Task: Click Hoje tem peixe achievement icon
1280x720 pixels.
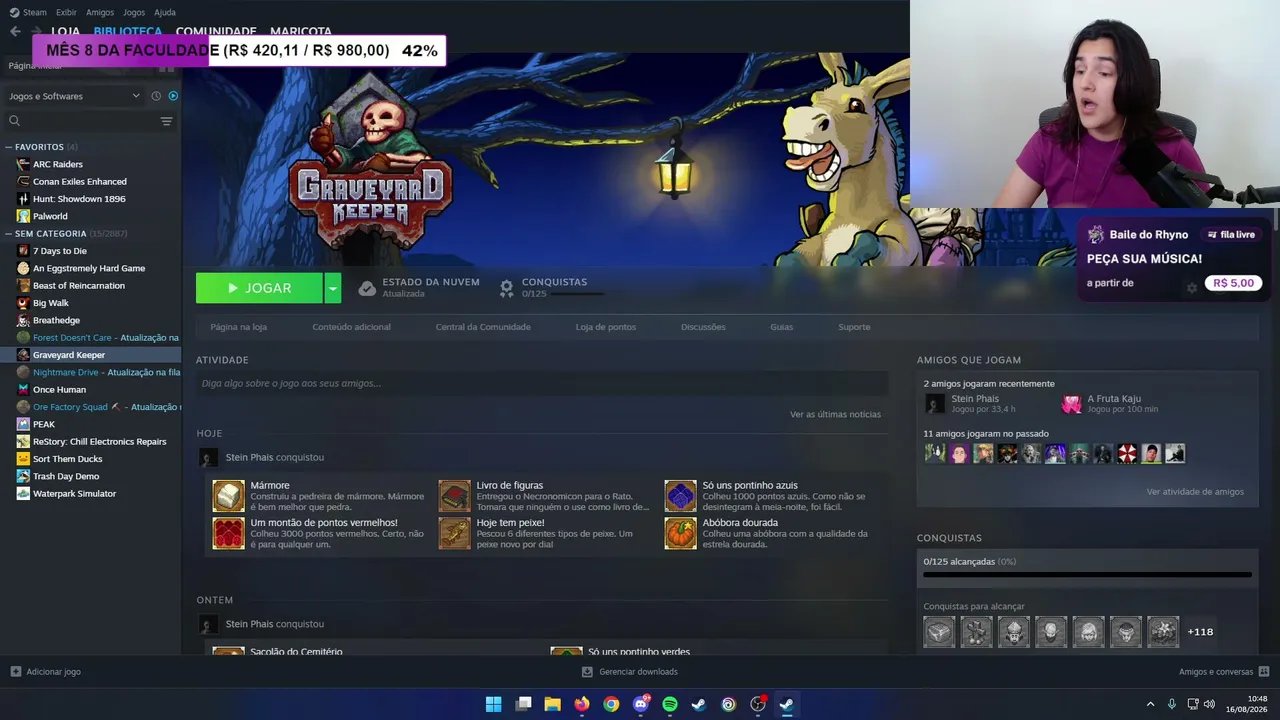Action: 454,533
